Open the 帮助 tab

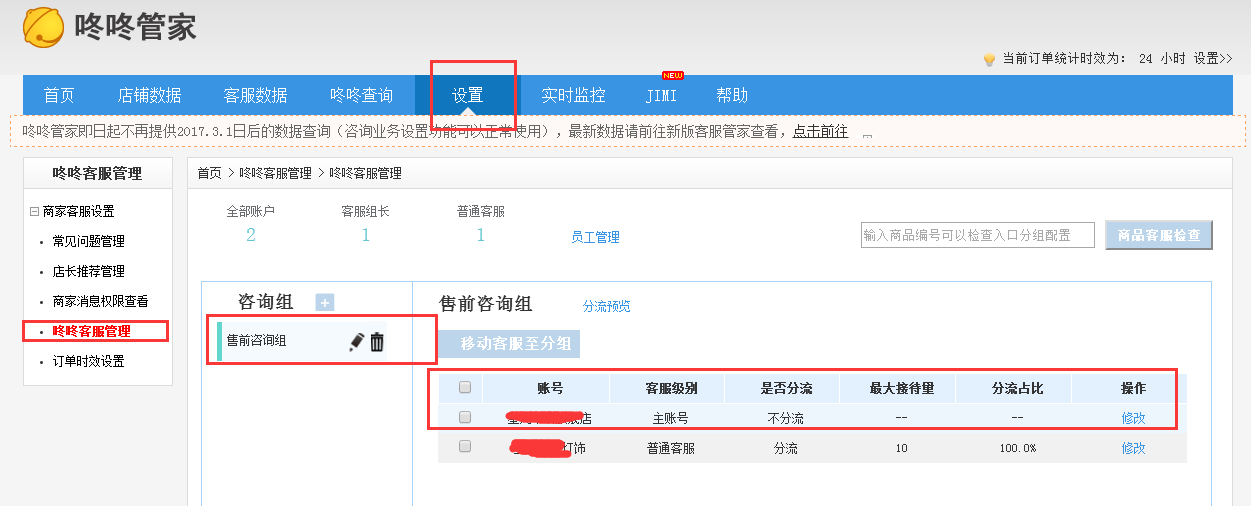click(732, 96)
